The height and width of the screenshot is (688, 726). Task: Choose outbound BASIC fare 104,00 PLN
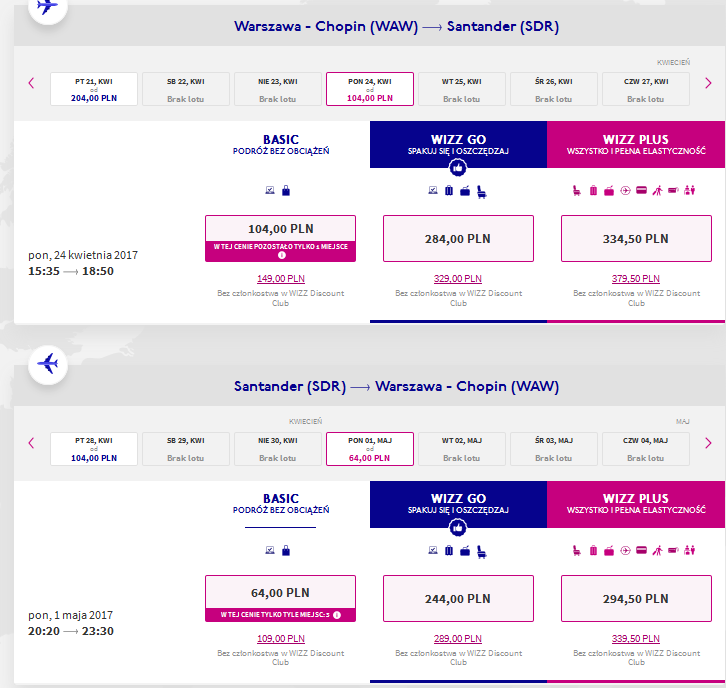pyautogui.click(x=281, y=238)
